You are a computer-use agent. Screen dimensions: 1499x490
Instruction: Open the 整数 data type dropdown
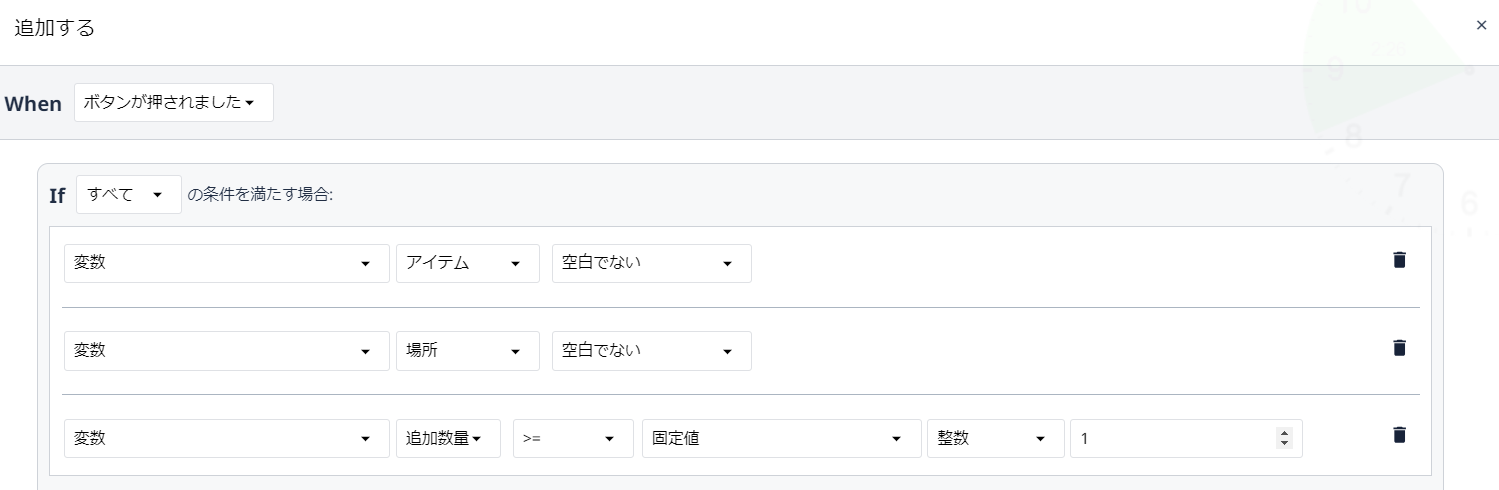pos(996,438)
